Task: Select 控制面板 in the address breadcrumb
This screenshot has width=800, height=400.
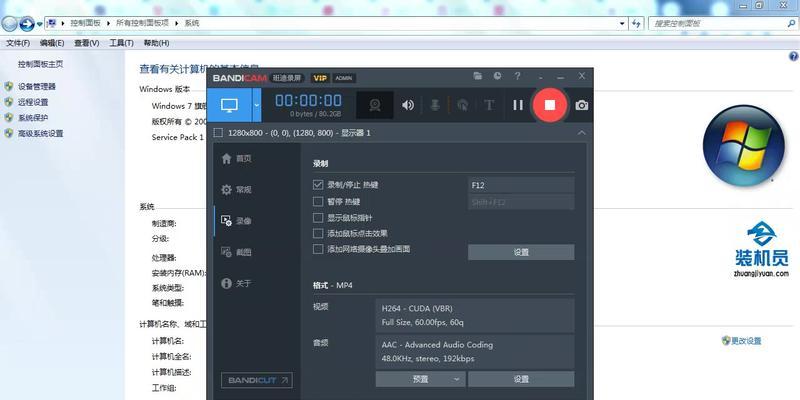Action: click(86, 23)
